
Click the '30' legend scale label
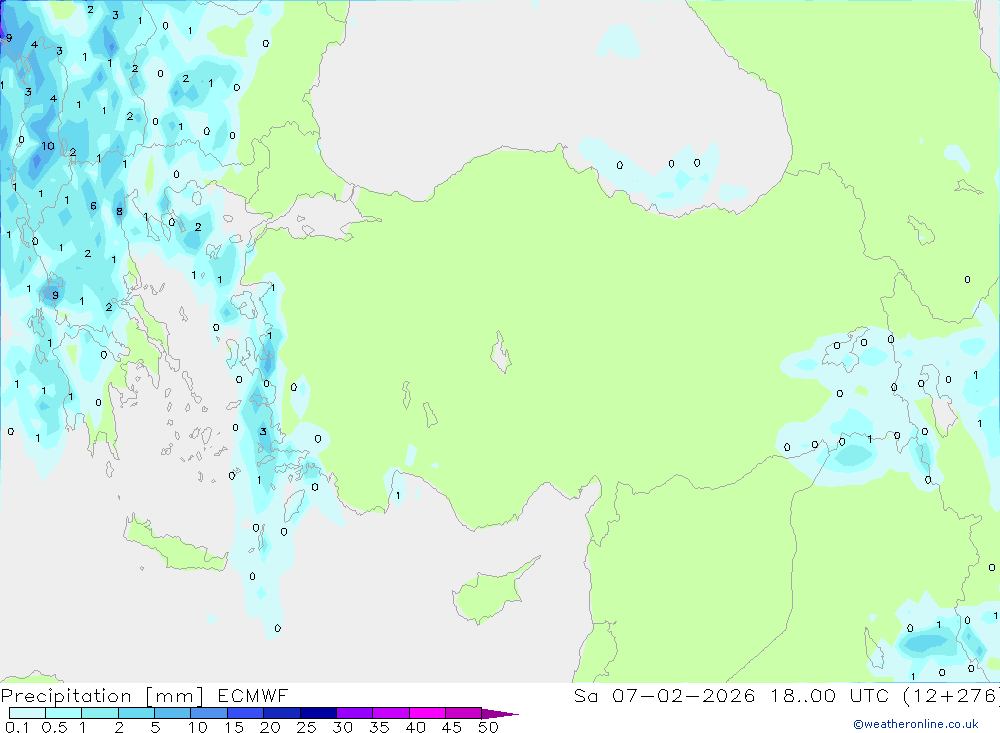coord(342,727)
